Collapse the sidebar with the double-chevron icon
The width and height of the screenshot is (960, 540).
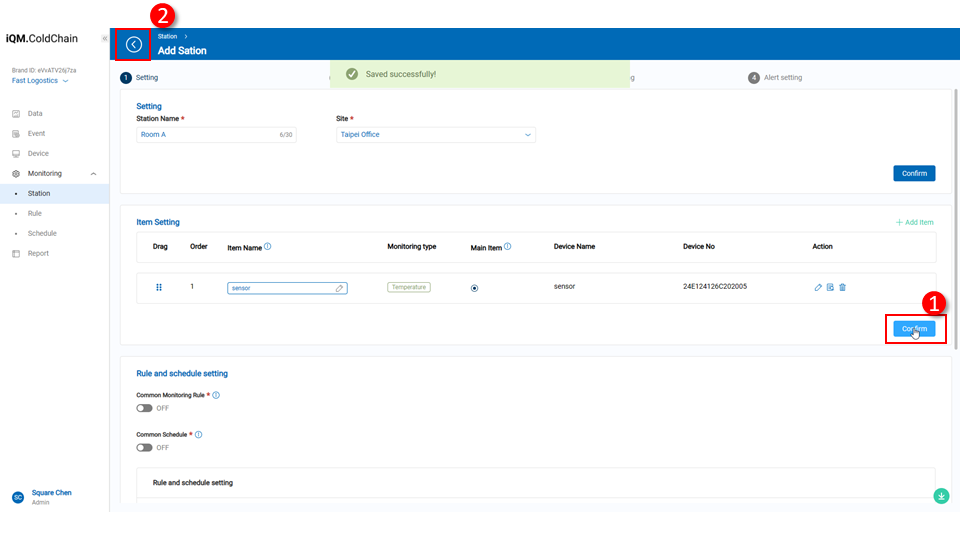(x=105, y=39)
